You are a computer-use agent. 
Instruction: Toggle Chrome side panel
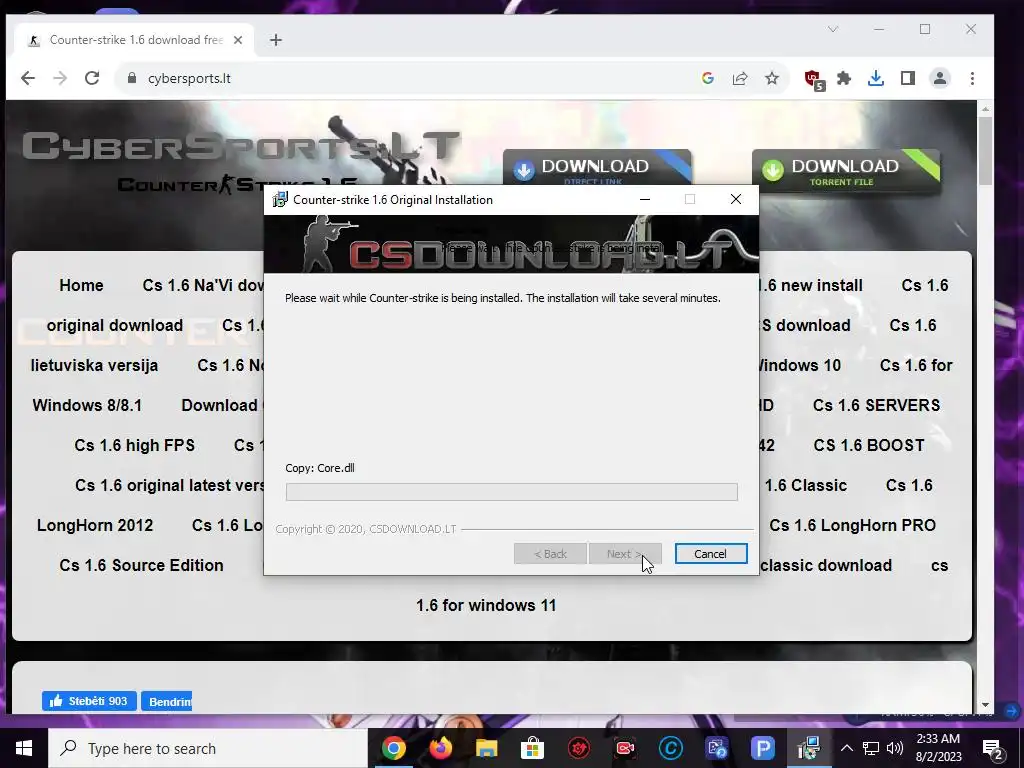pyautogui.click(x=908, y=78)
